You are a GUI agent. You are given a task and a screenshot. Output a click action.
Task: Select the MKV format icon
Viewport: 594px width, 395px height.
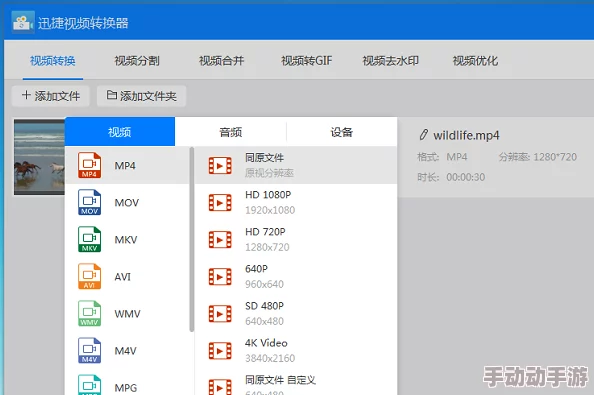[89, 239]
